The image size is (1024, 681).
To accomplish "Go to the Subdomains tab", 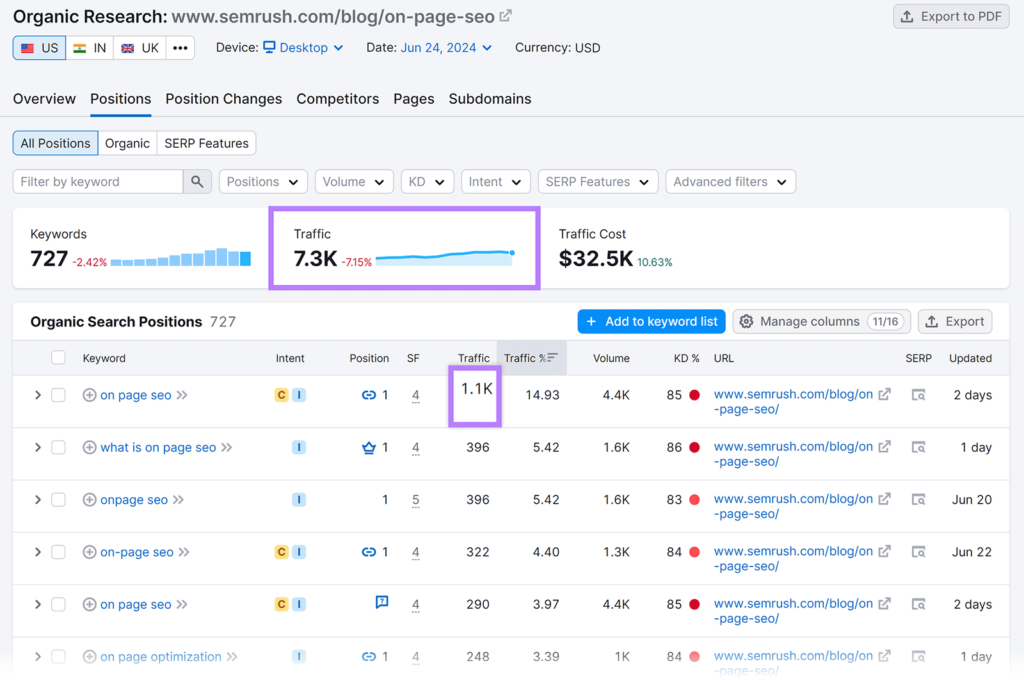I will click(x=490, y=99).
